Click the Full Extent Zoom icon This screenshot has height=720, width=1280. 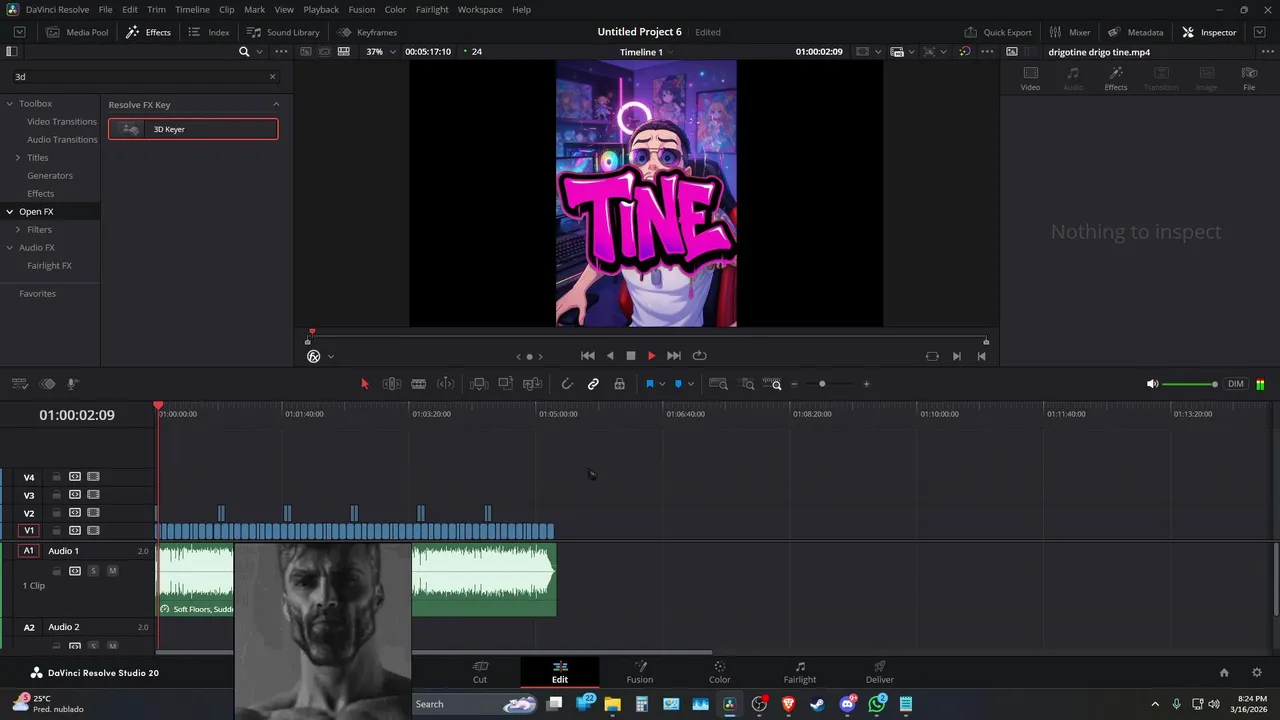[718, 384]
